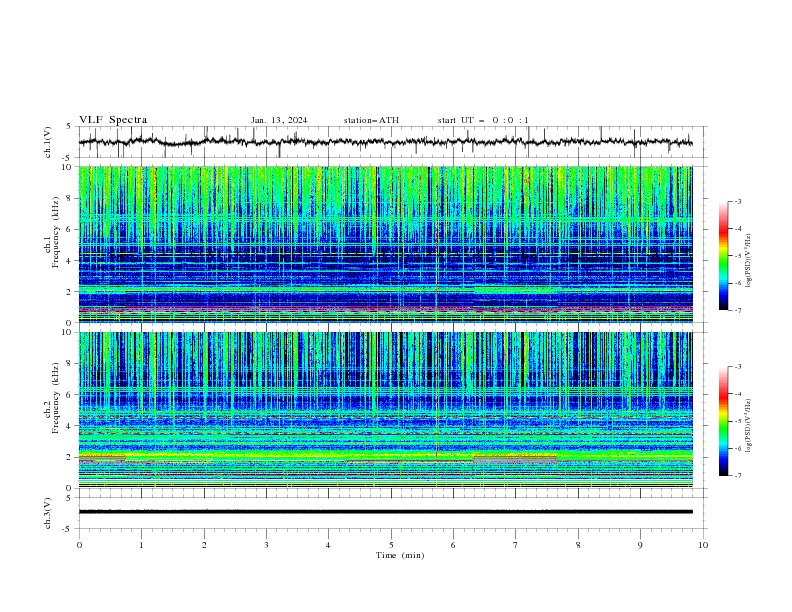Click the time axis tick label "10"
Viewport: 792px width, 612px height.
[703, 545]
